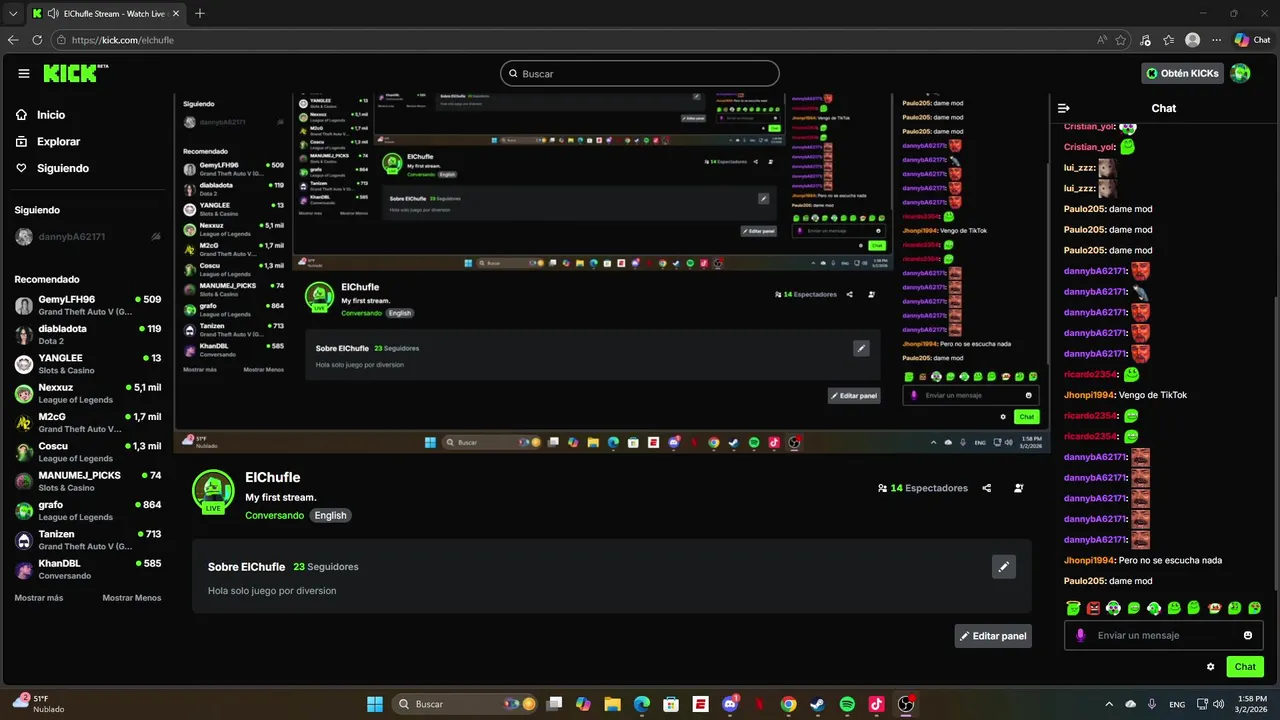
Task: Open Nexxuz recommended channel
Action: [88, 393]
